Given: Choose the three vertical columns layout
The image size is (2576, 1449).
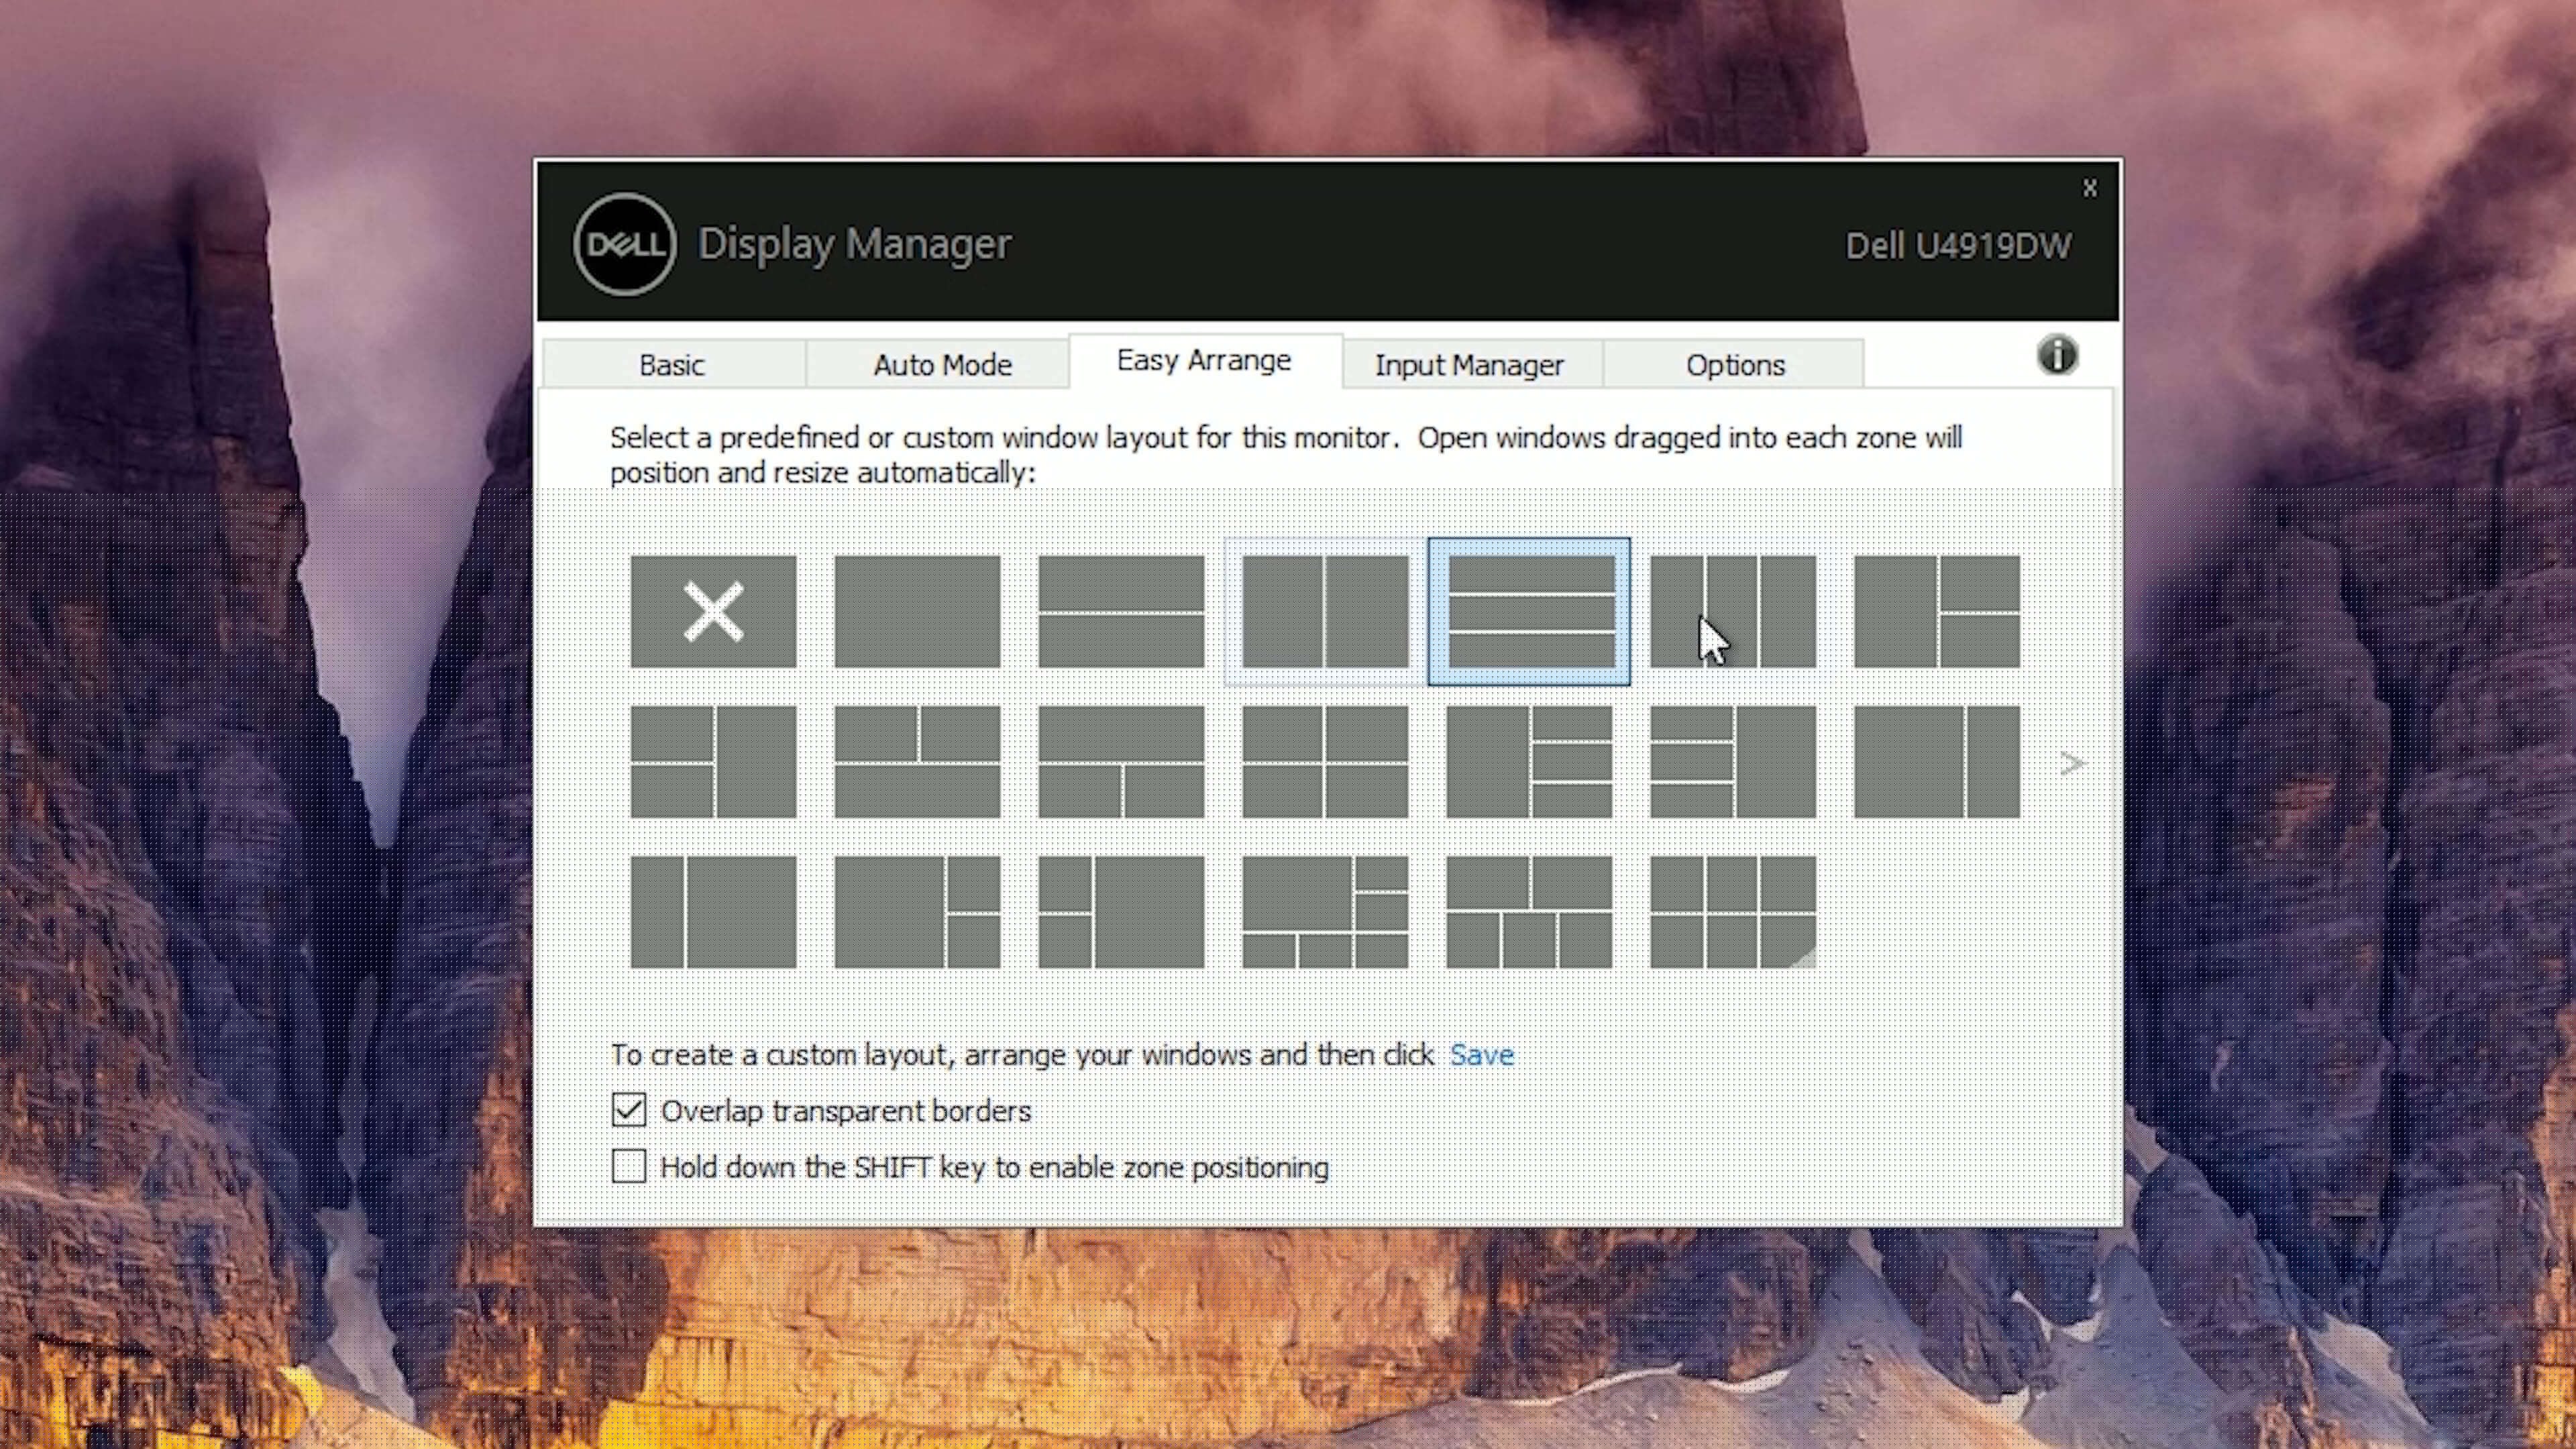Looking at the screenshot, I should tap(1733, 611).
